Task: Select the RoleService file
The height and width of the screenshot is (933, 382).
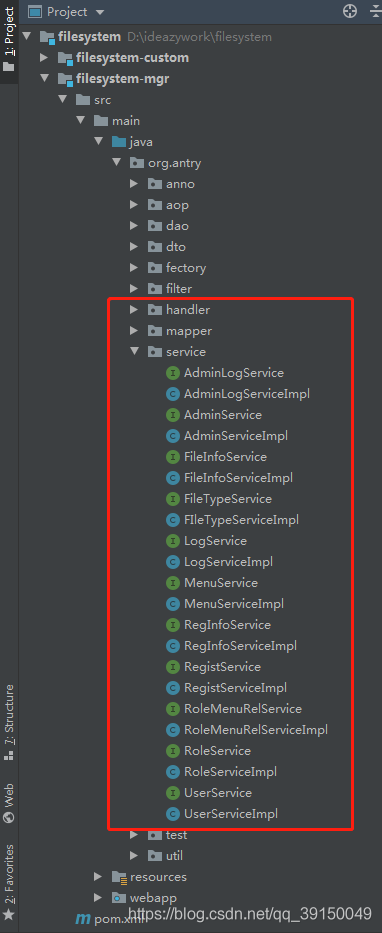Action: click(217, 751)
